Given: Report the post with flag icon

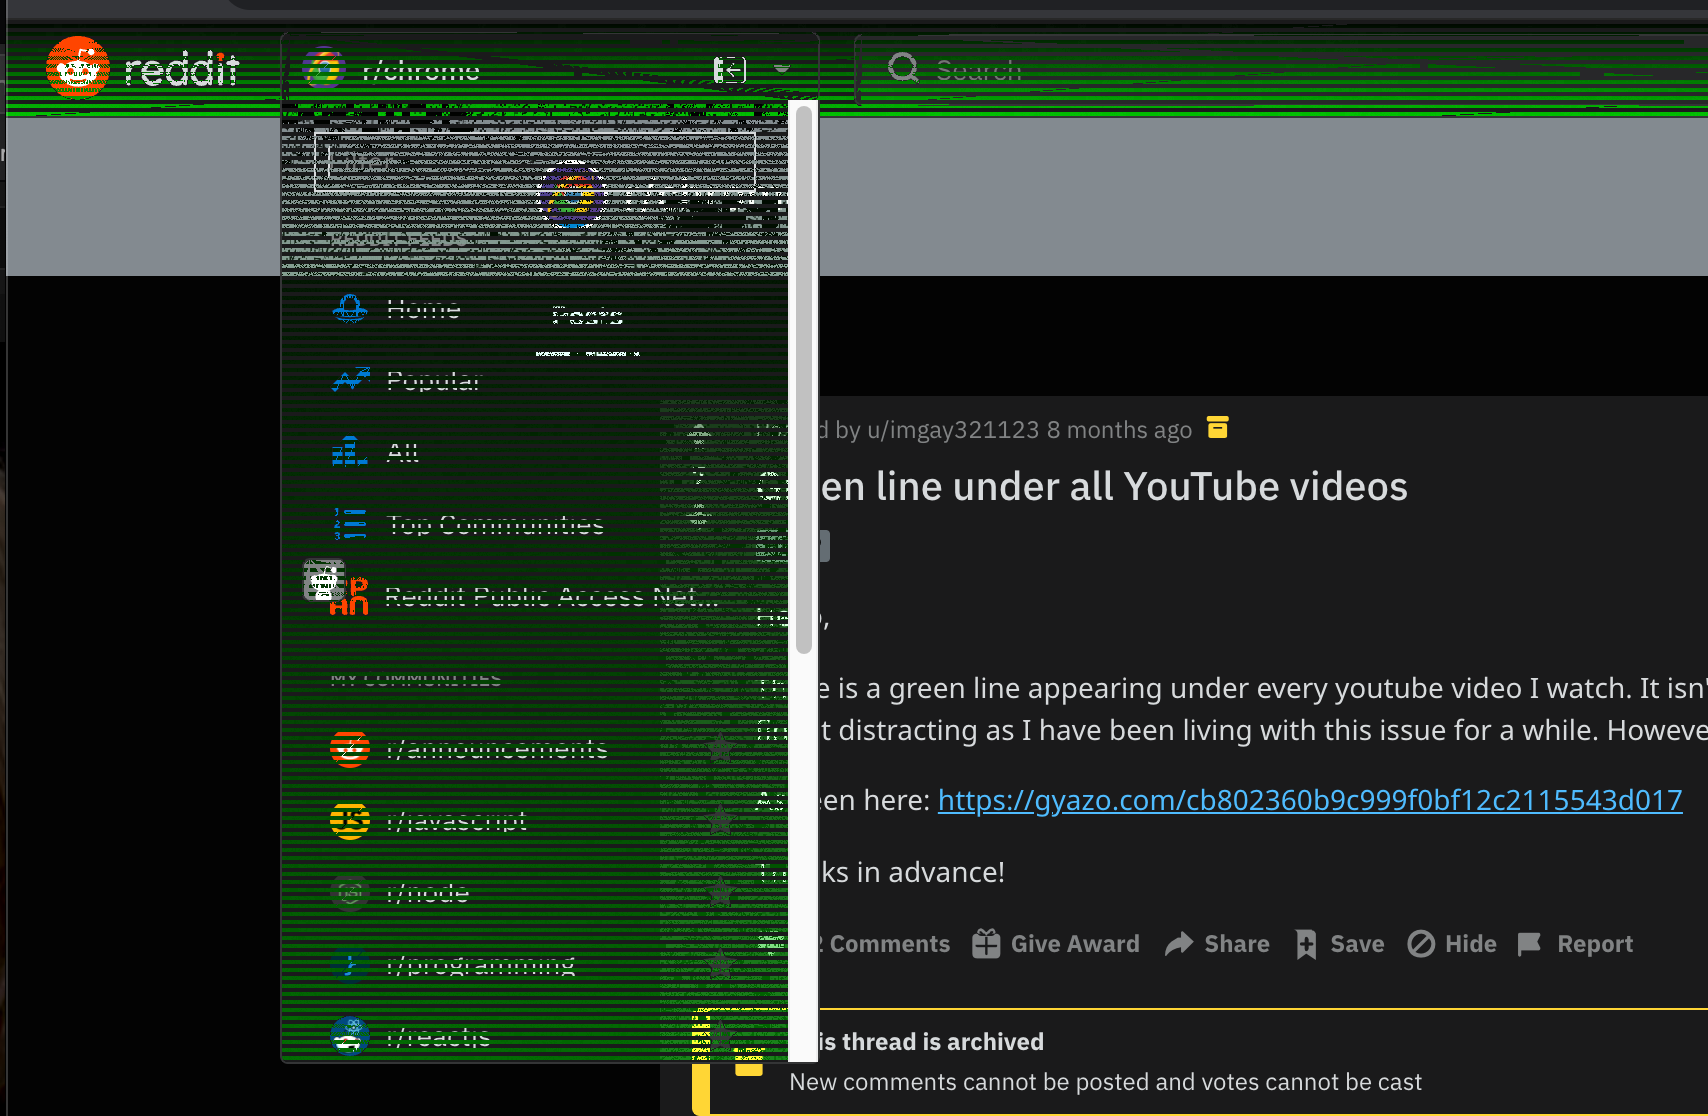Looking at the screenshot, I should (x=1575, y=944).
